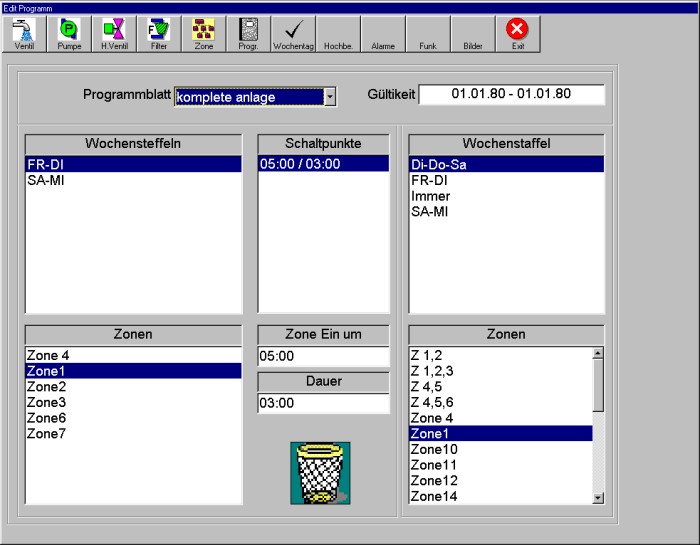Open the Hochbe. toolbar button
Screen dimensions: 700x545
[x=339, y=33]
